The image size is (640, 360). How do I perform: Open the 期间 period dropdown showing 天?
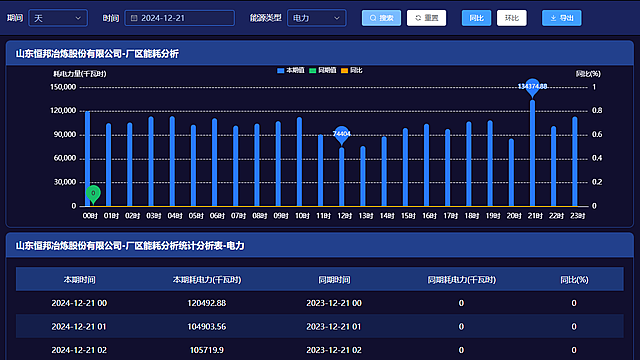tap(58, 18)
